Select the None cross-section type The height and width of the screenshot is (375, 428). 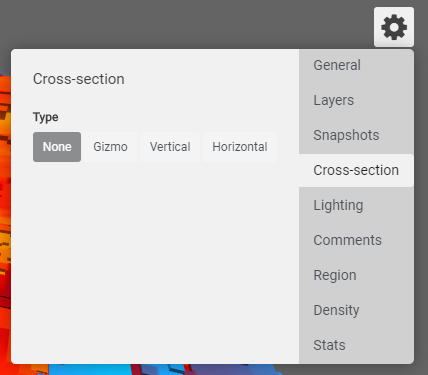(57, 147)
